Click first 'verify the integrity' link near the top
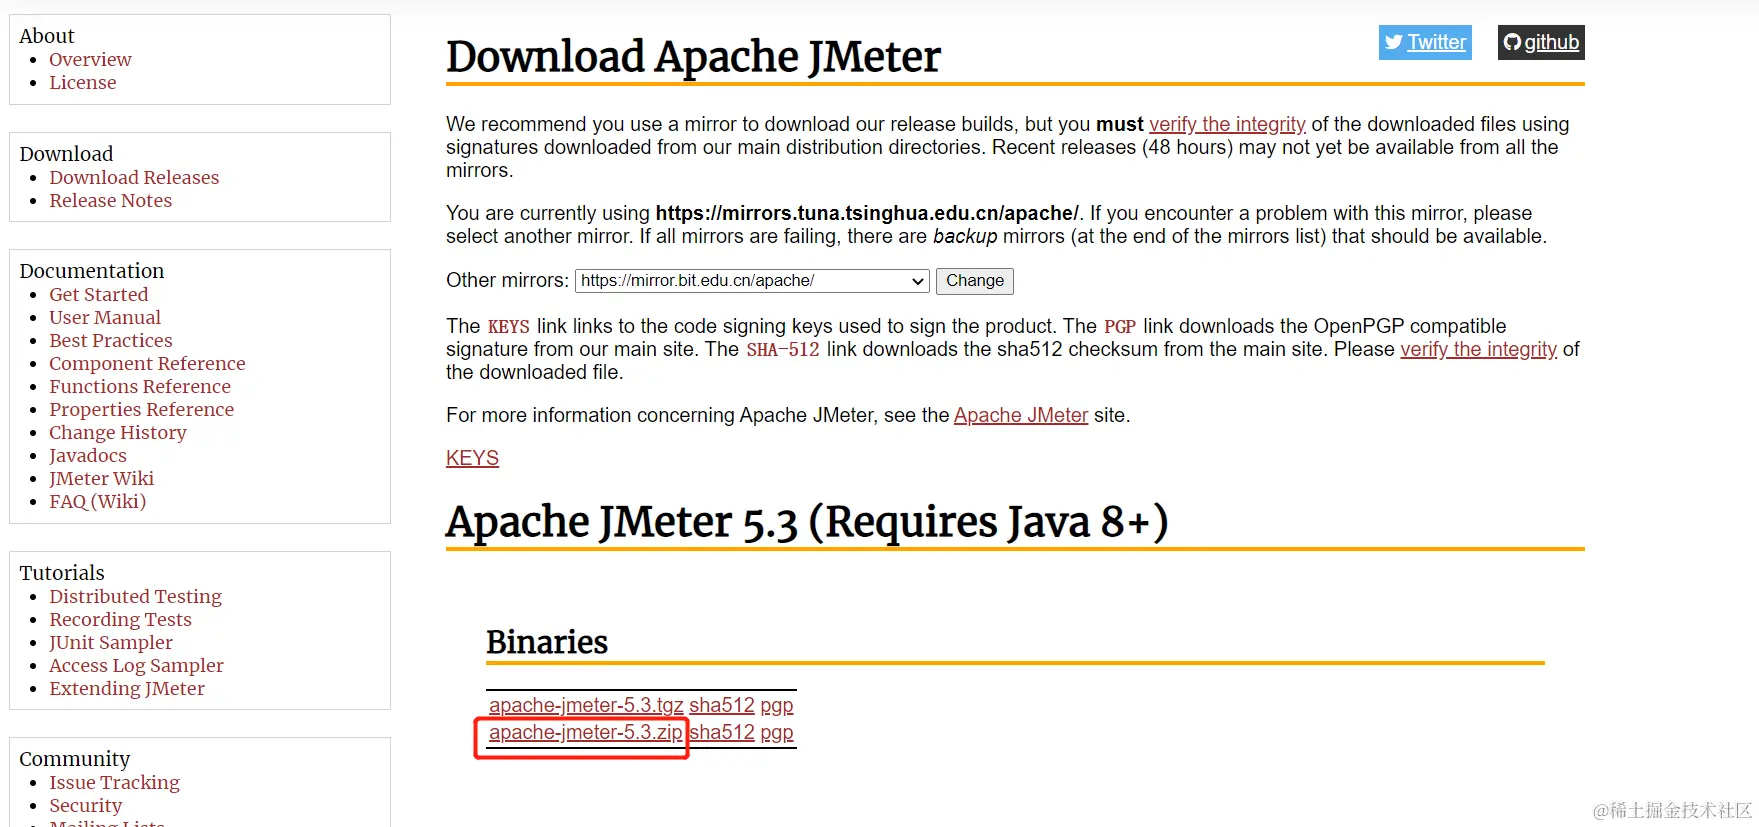Image resolution: width=1759 pixels, height=827 pixels. click(x=1227, y=124)
